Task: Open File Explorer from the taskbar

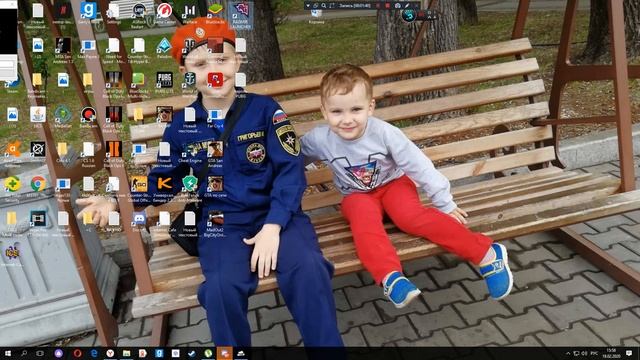Action: coord(127,353)
